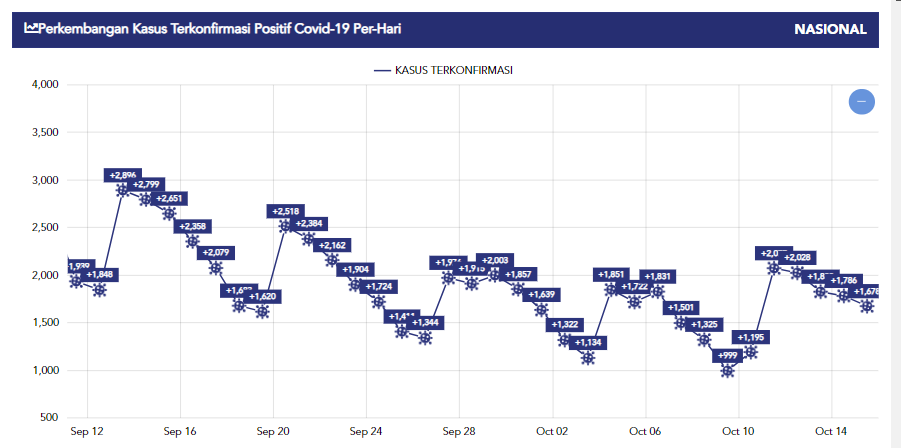Click the +2,028 data point label
The height and width of the screenshot is (448, 901).
pyautogui.click(x=797, y=258)
